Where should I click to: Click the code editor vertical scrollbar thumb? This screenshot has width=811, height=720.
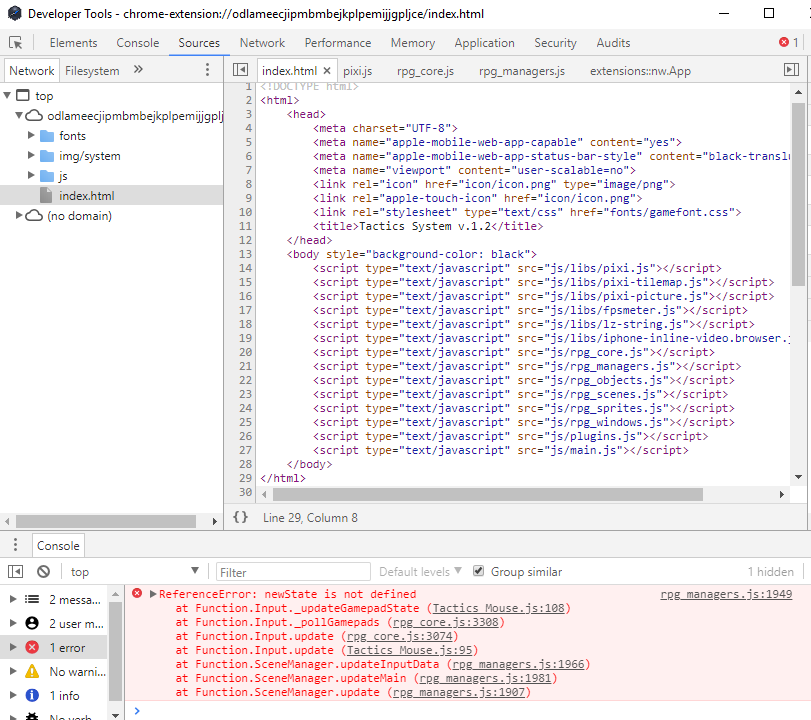click(798, 194)
